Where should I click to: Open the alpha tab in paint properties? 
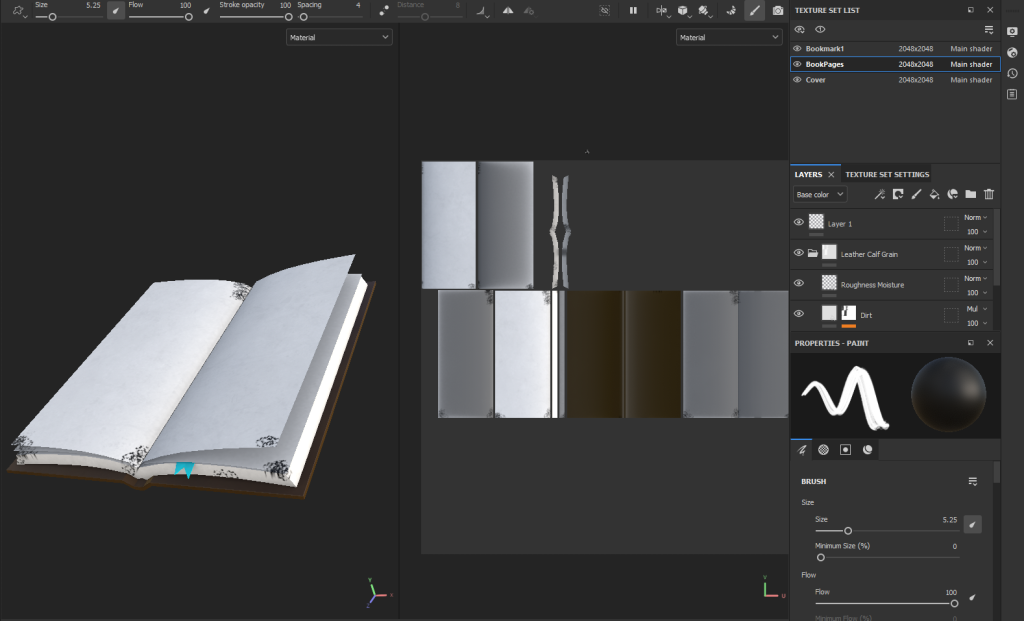pos(823,450)
